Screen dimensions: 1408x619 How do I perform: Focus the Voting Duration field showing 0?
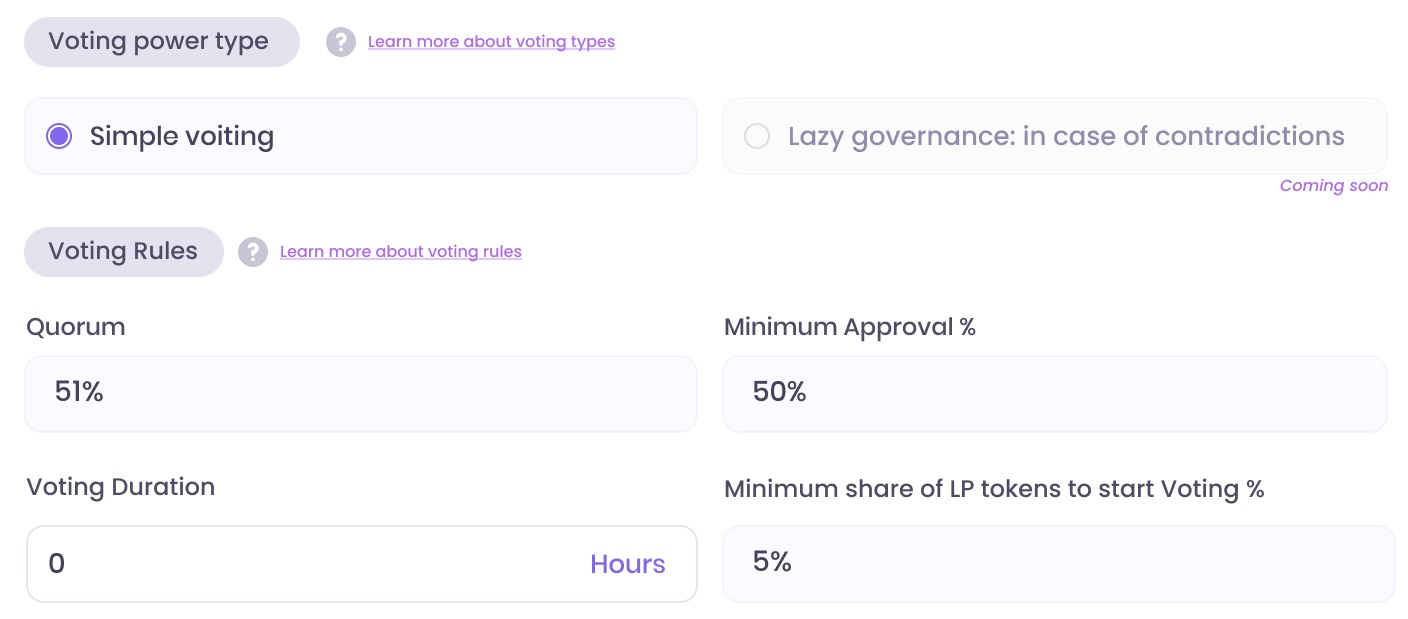click(300, 564)
